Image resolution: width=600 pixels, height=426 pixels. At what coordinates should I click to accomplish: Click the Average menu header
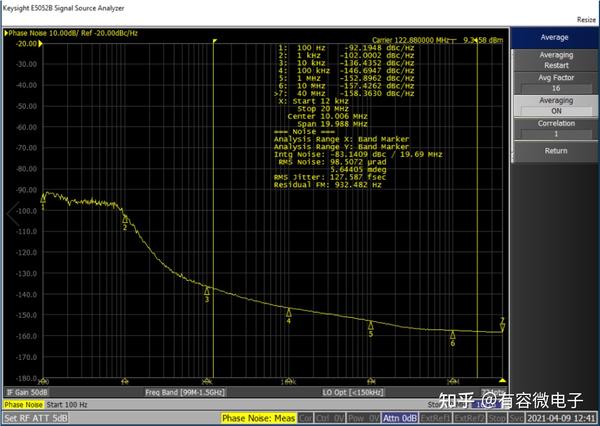[555, 37]
